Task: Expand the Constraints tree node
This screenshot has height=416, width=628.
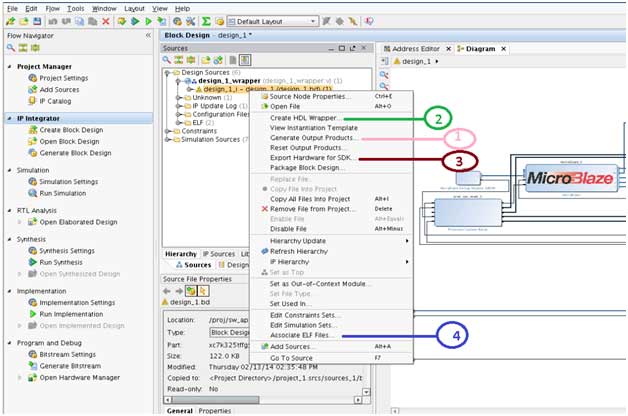Action: click(x=167, y=131)
